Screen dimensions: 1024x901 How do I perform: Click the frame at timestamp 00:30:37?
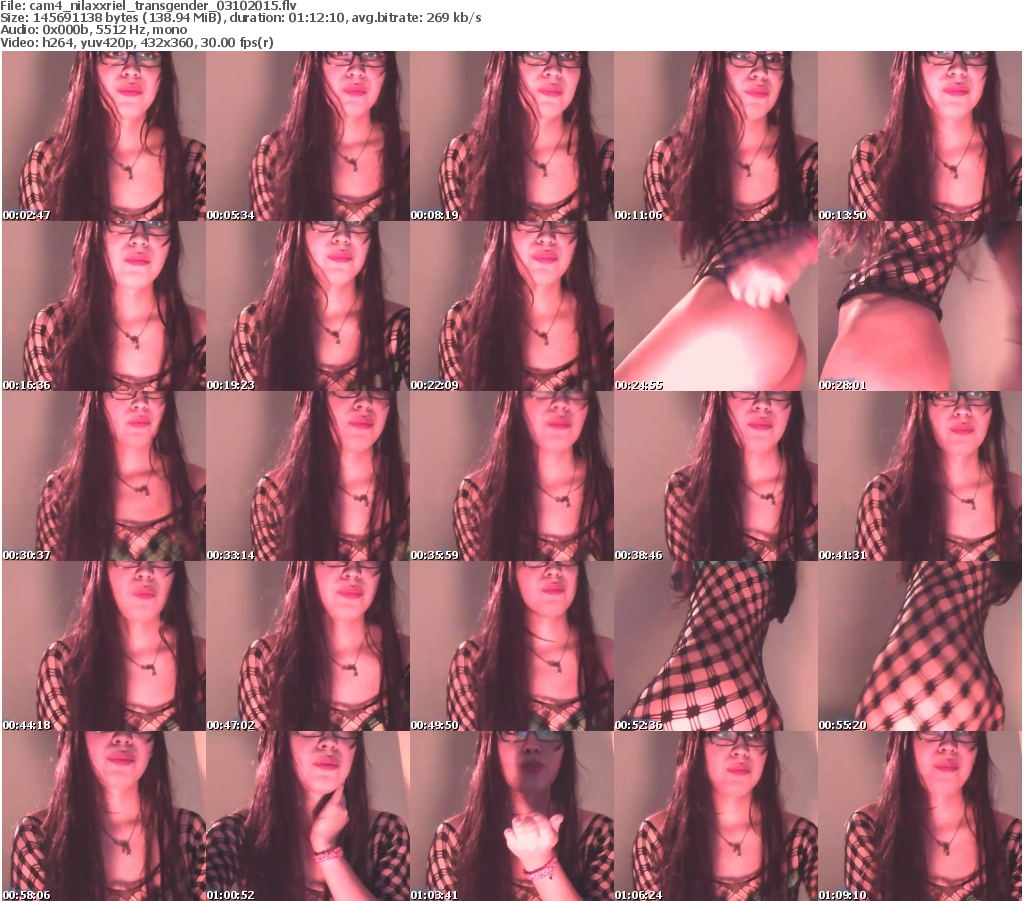(x=104, y=476)
